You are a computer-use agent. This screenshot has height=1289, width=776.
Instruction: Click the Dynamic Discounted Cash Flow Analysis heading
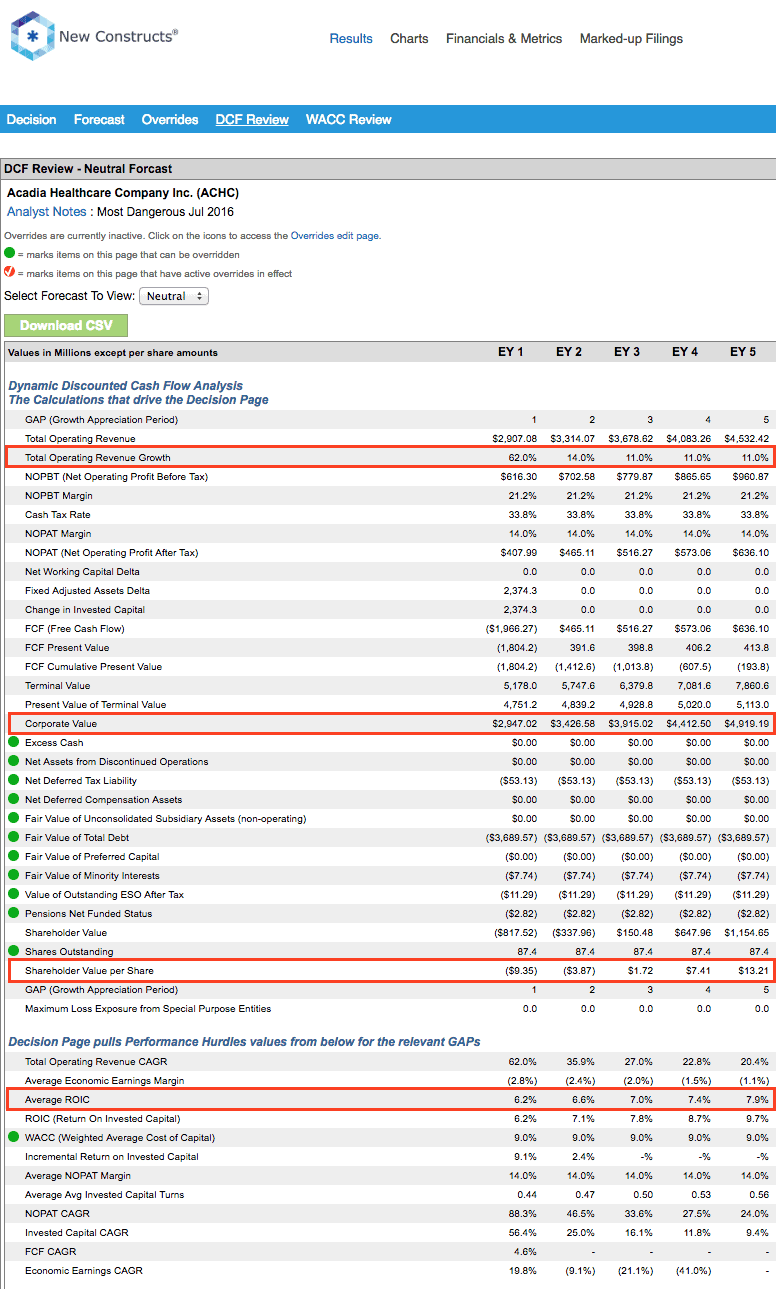126,385
